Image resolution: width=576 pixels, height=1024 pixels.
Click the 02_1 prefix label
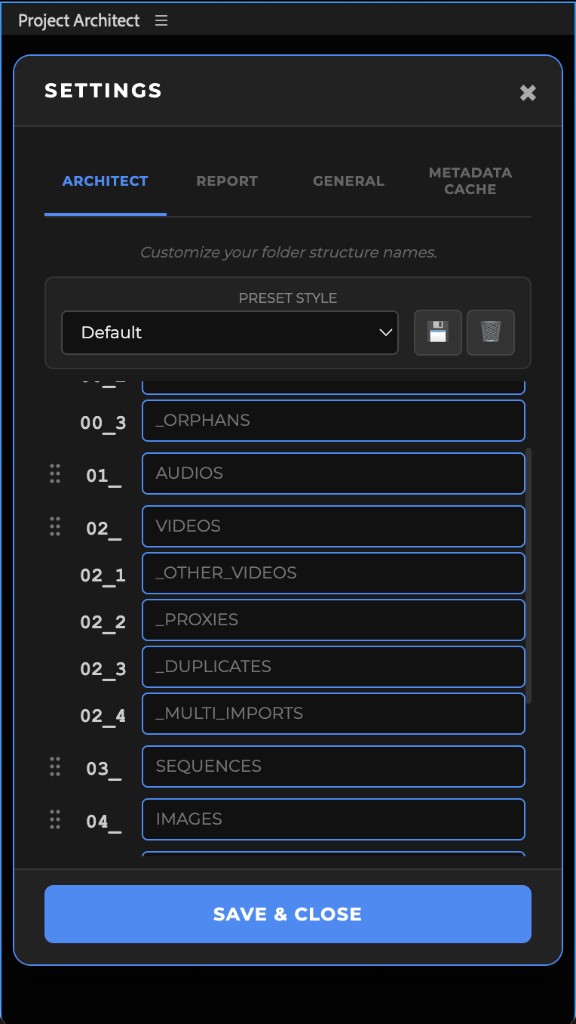103,575
